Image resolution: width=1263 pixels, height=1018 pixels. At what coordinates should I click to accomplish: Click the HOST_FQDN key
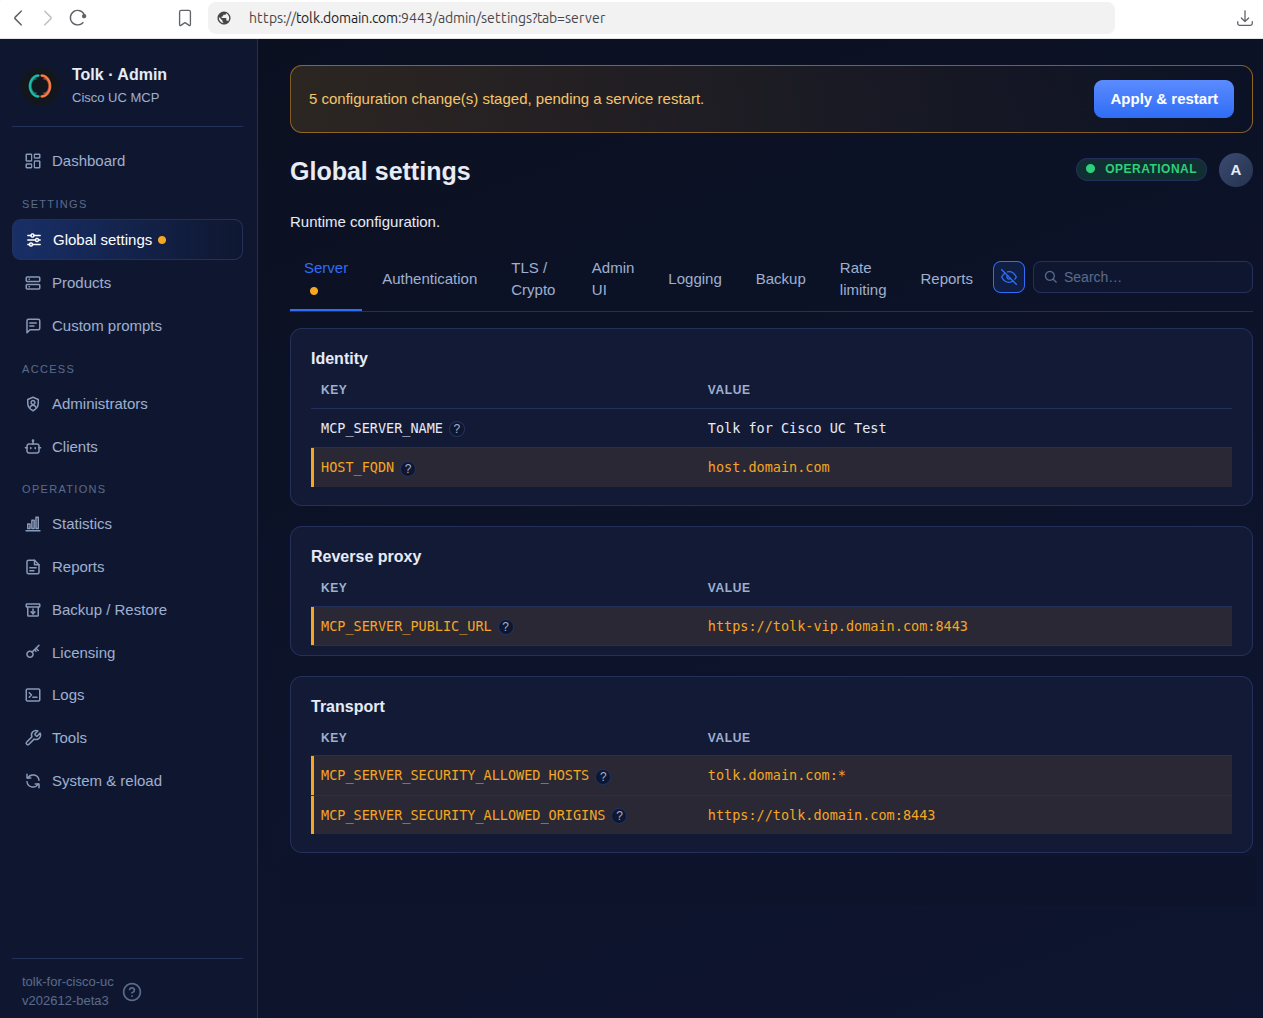pyautogui.click(x=358, y=467)
